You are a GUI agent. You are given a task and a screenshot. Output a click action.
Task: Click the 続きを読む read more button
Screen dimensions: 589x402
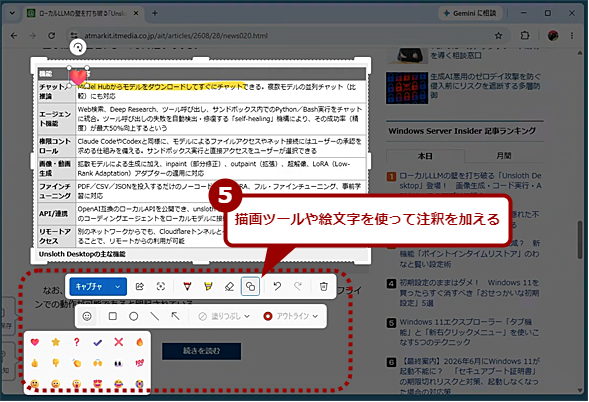201,351
